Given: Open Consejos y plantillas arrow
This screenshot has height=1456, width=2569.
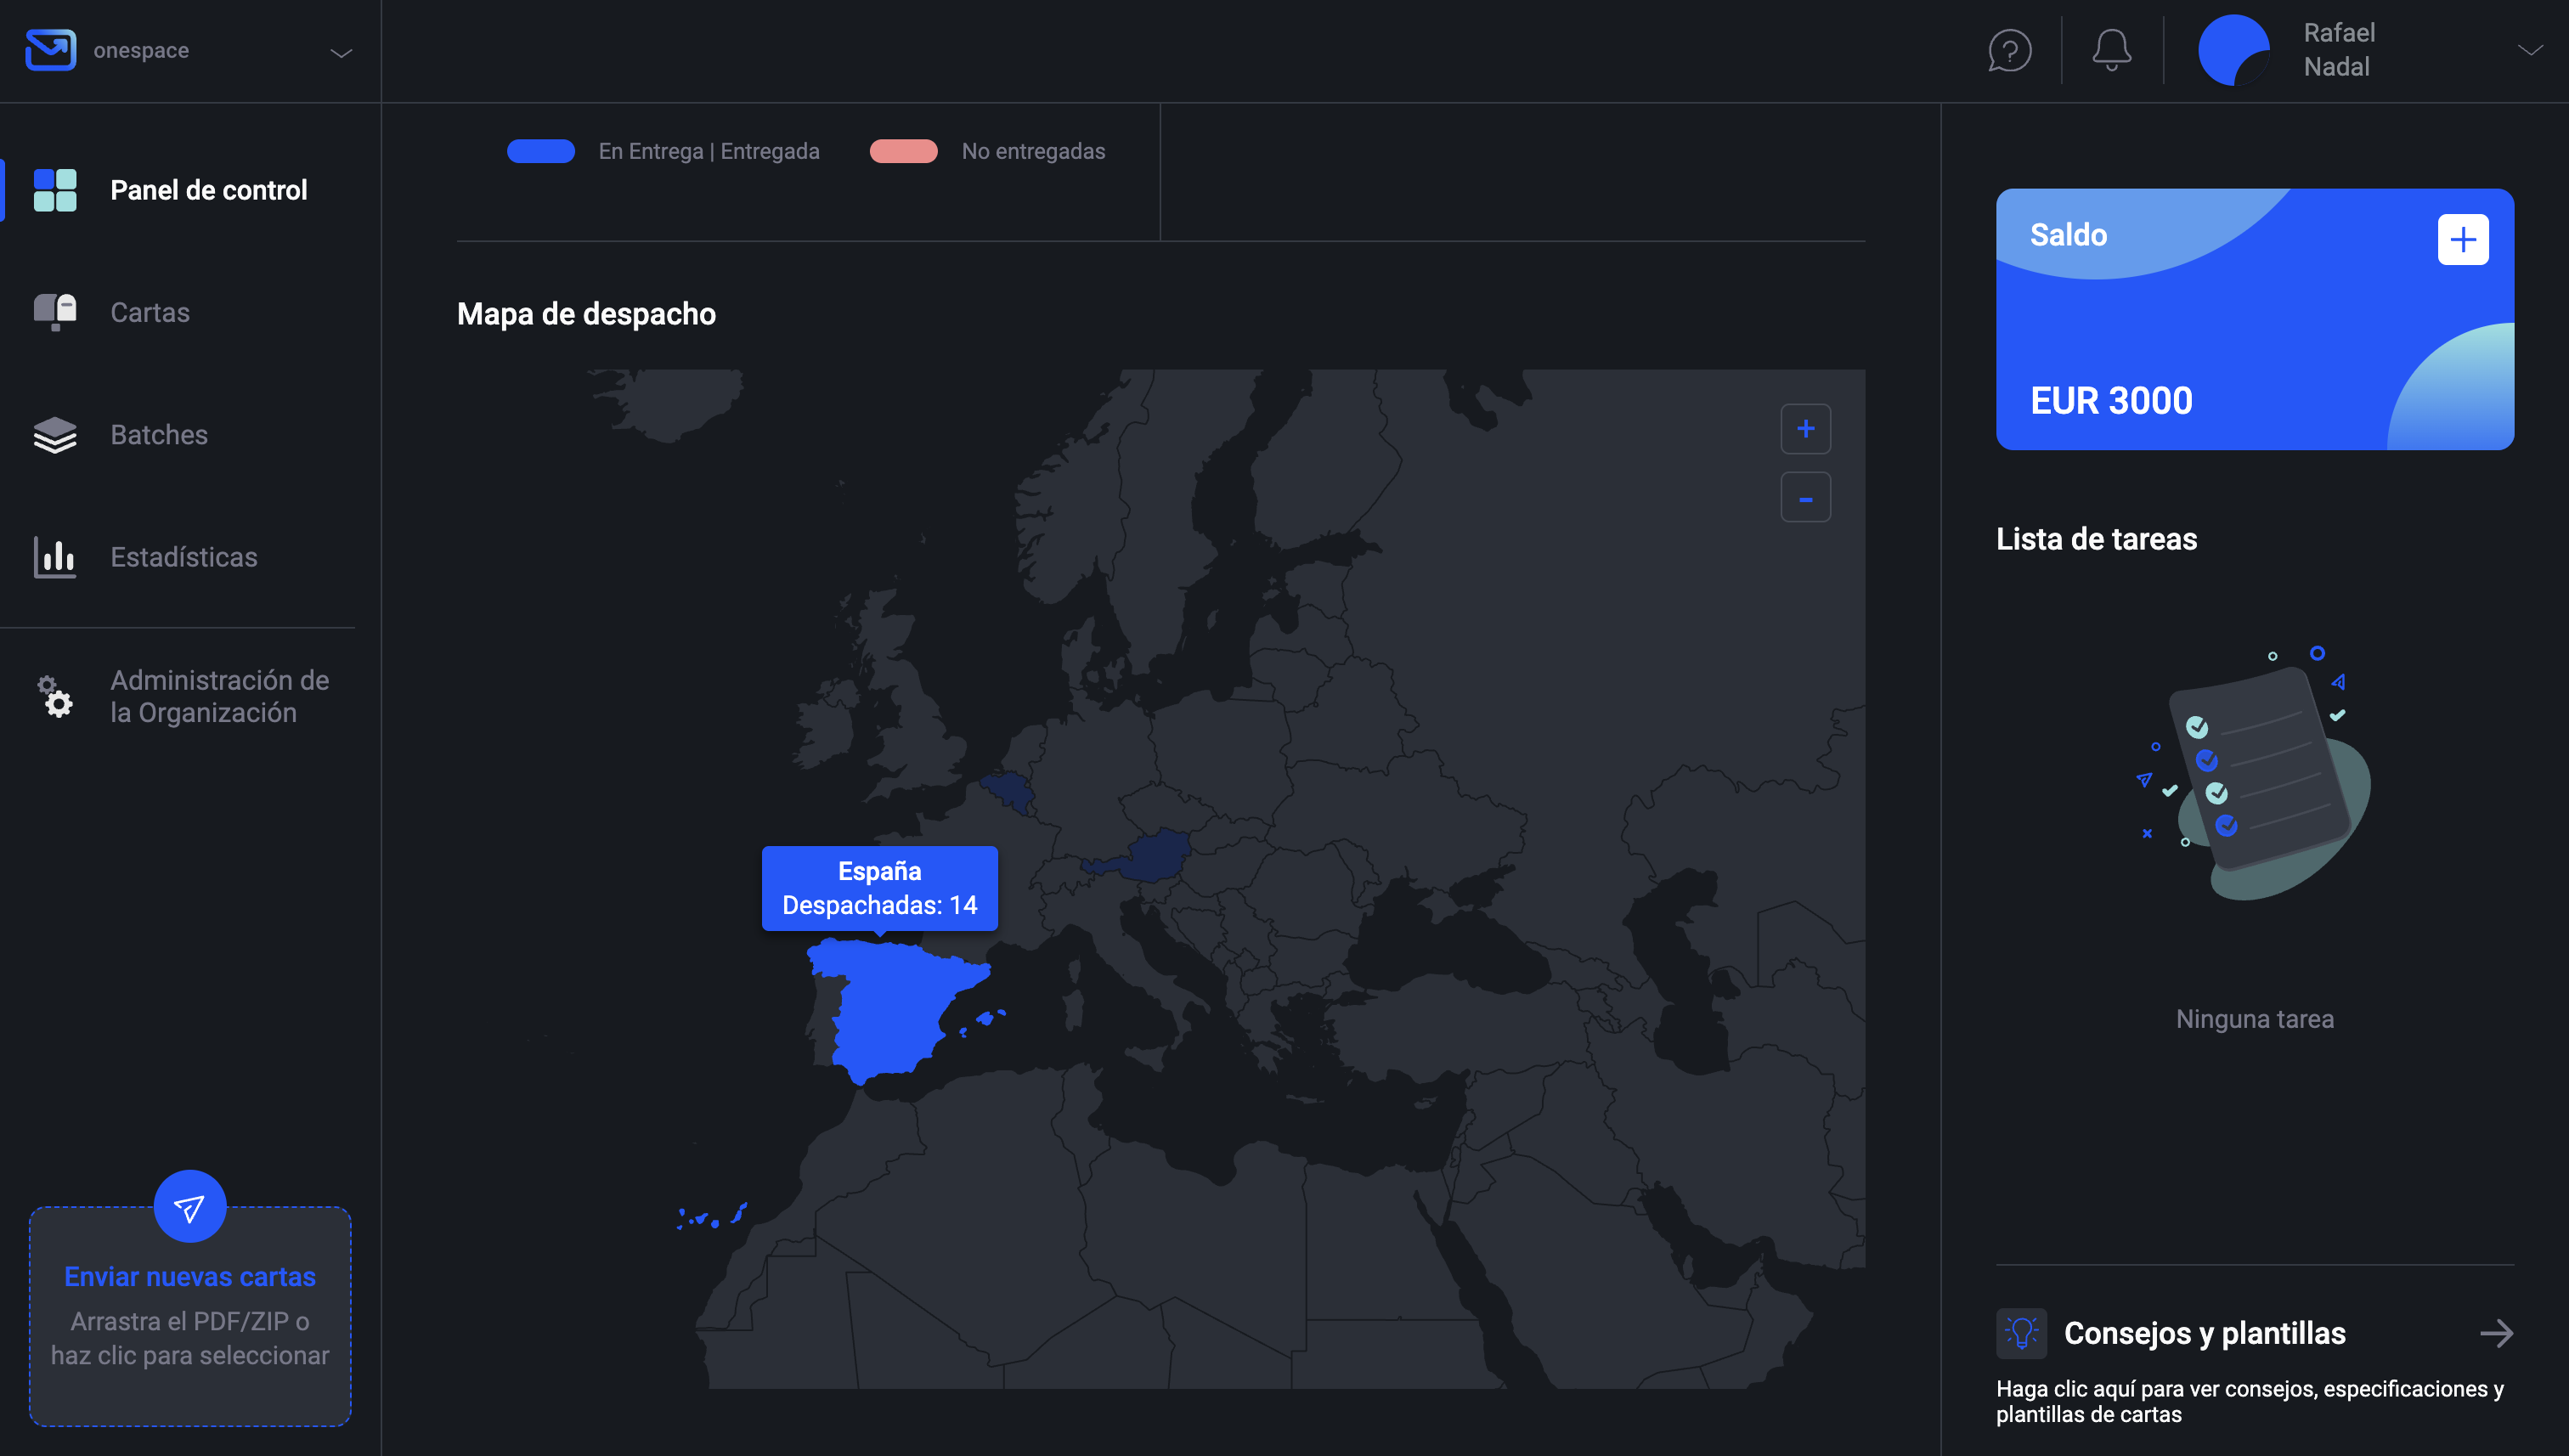Looking at the screenshot, I should click(x=2496, y=1333).
